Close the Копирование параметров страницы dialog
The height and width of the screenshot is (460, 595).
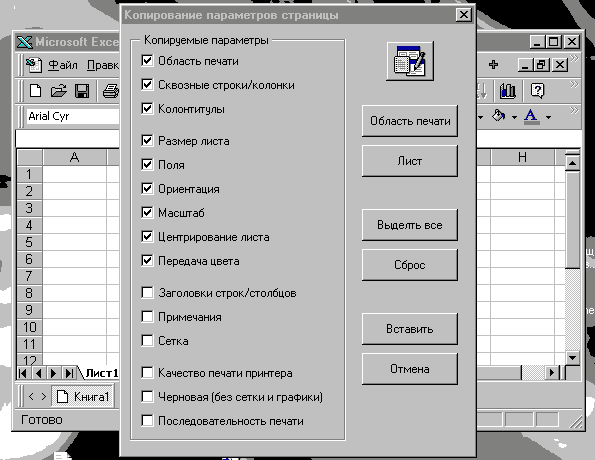point(464,15)
